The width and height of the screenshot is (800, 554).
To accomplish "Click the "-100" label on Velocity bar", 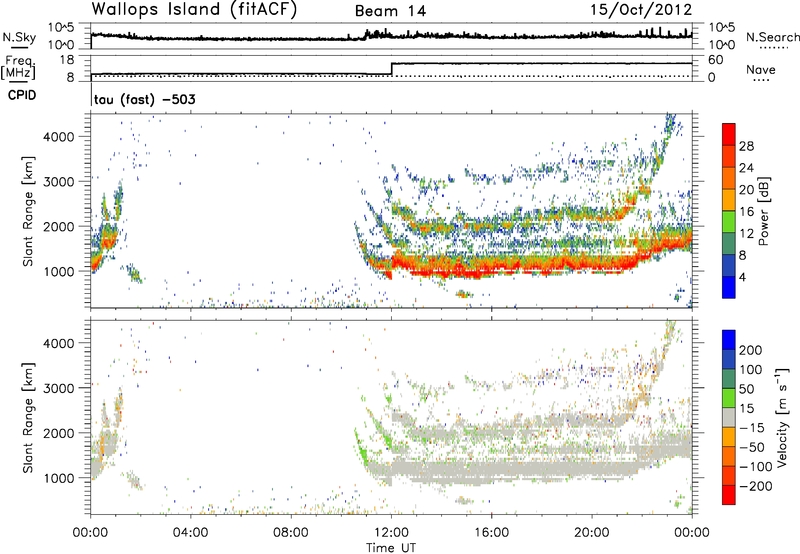I will [x=756, y=466].
